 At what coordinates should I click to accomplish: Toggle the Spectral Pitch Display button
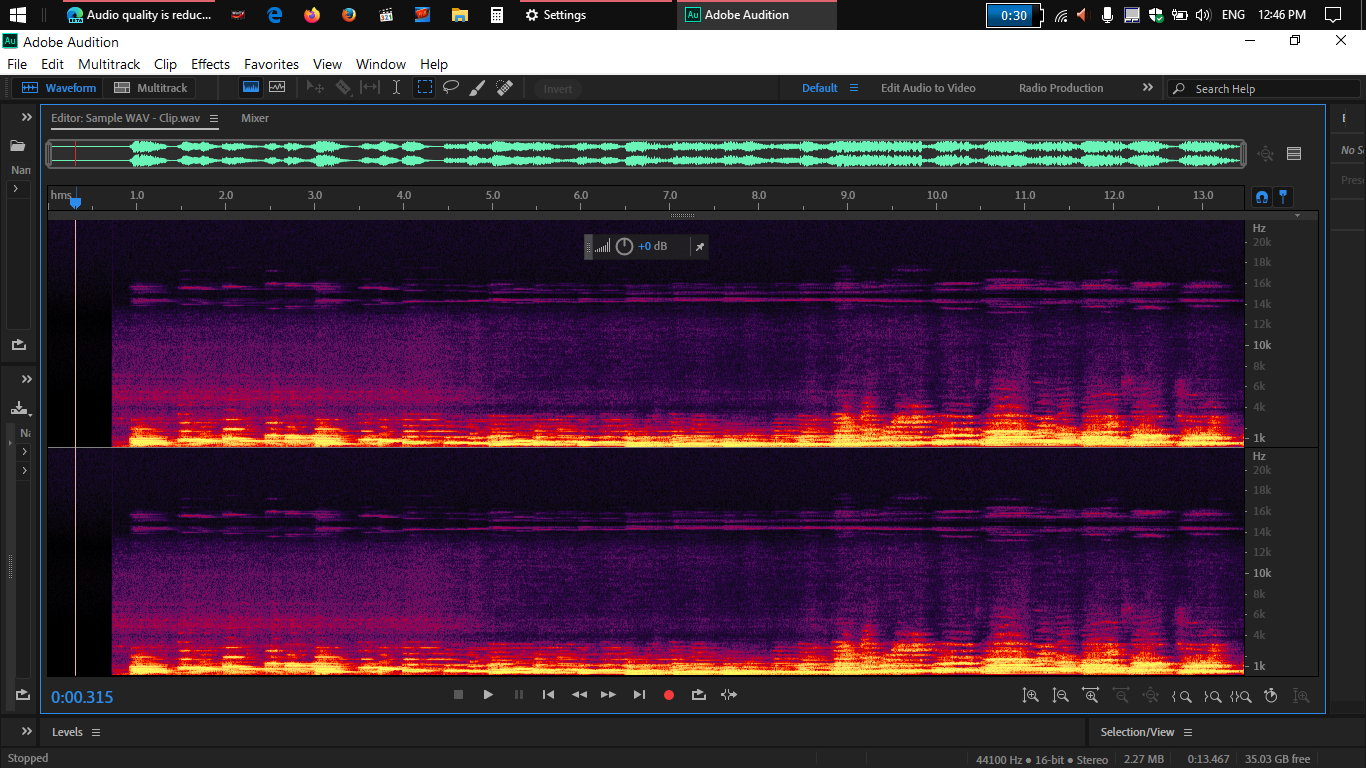[x=277, y=88]
